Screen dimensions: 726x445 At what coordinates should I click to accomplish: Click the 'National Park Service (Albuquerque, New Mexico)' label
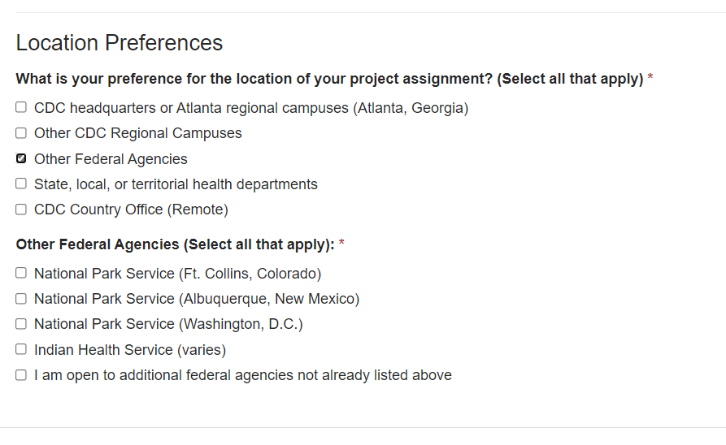tap(196, 298)
